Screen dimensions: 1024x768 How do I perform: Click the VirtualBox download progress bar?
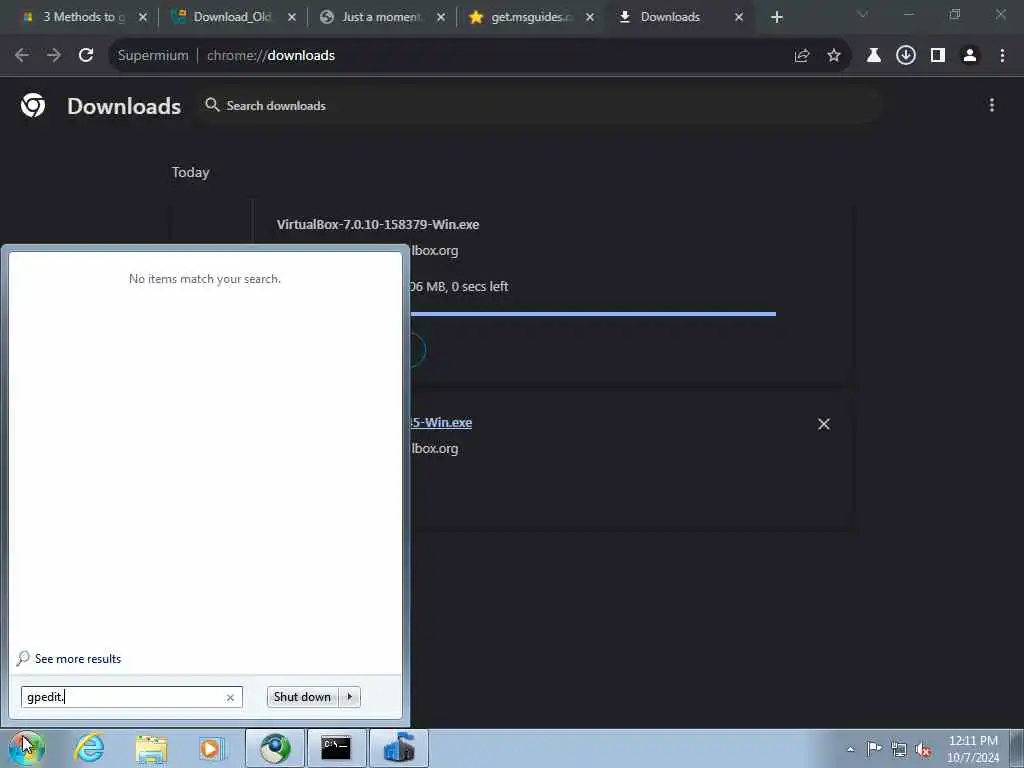point(593,314)
